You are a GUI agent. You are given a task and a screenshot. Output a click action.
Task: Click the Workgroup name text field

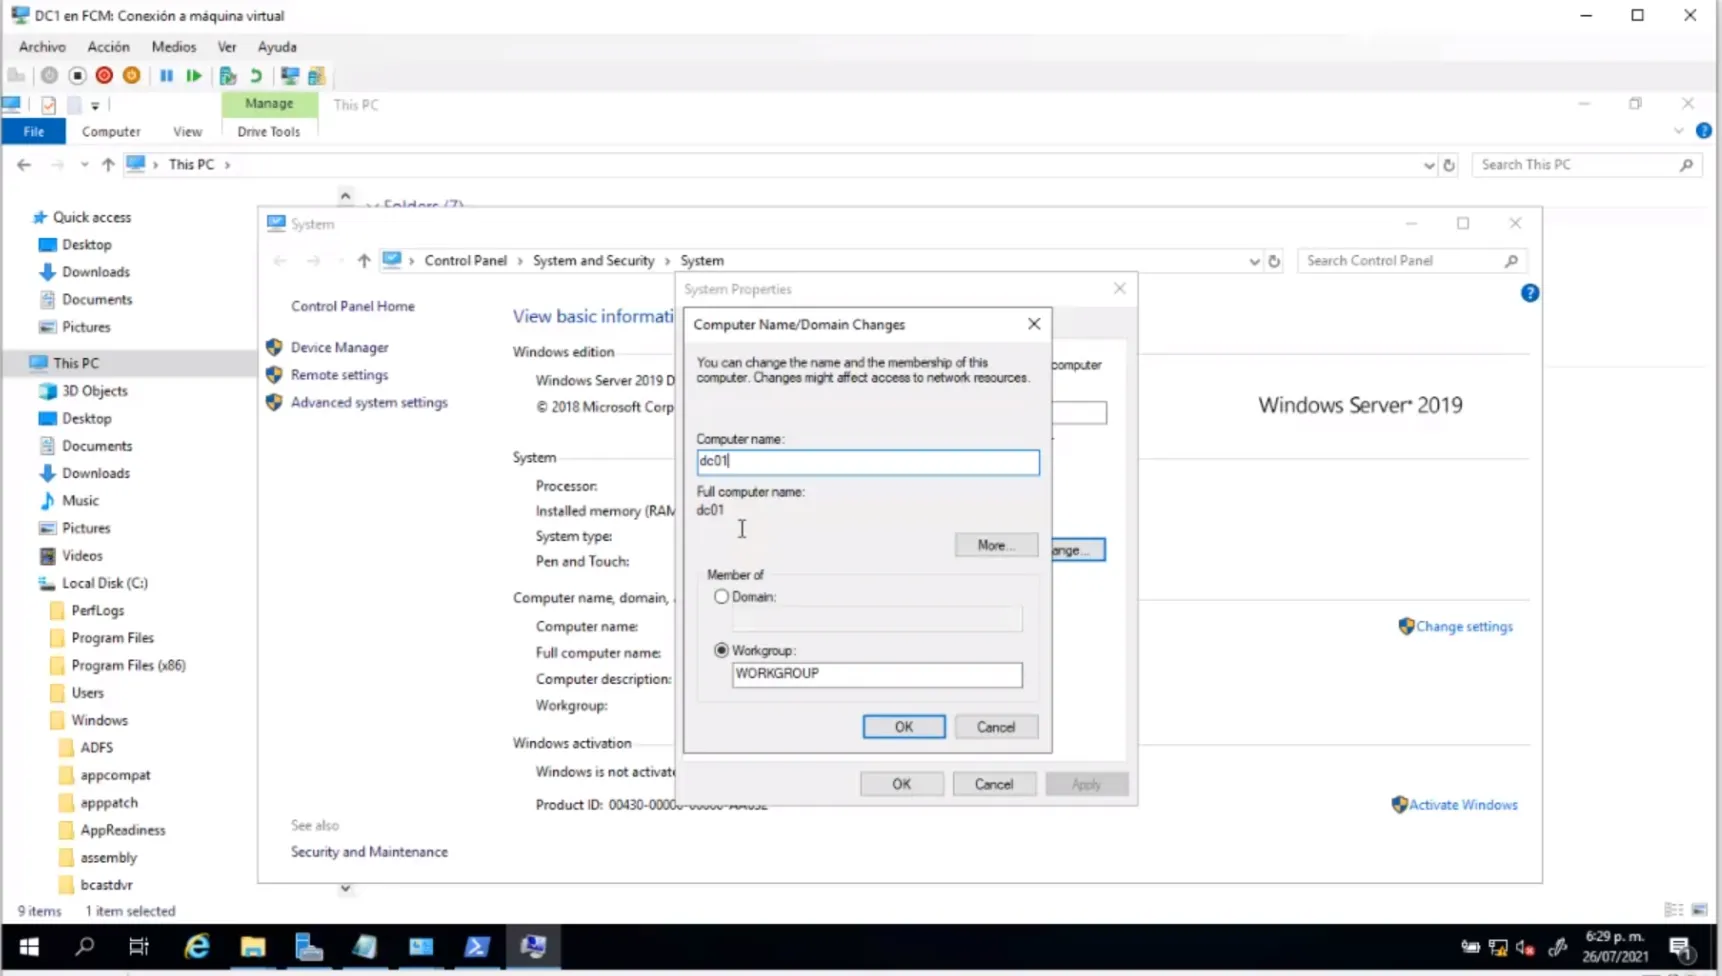876,674
